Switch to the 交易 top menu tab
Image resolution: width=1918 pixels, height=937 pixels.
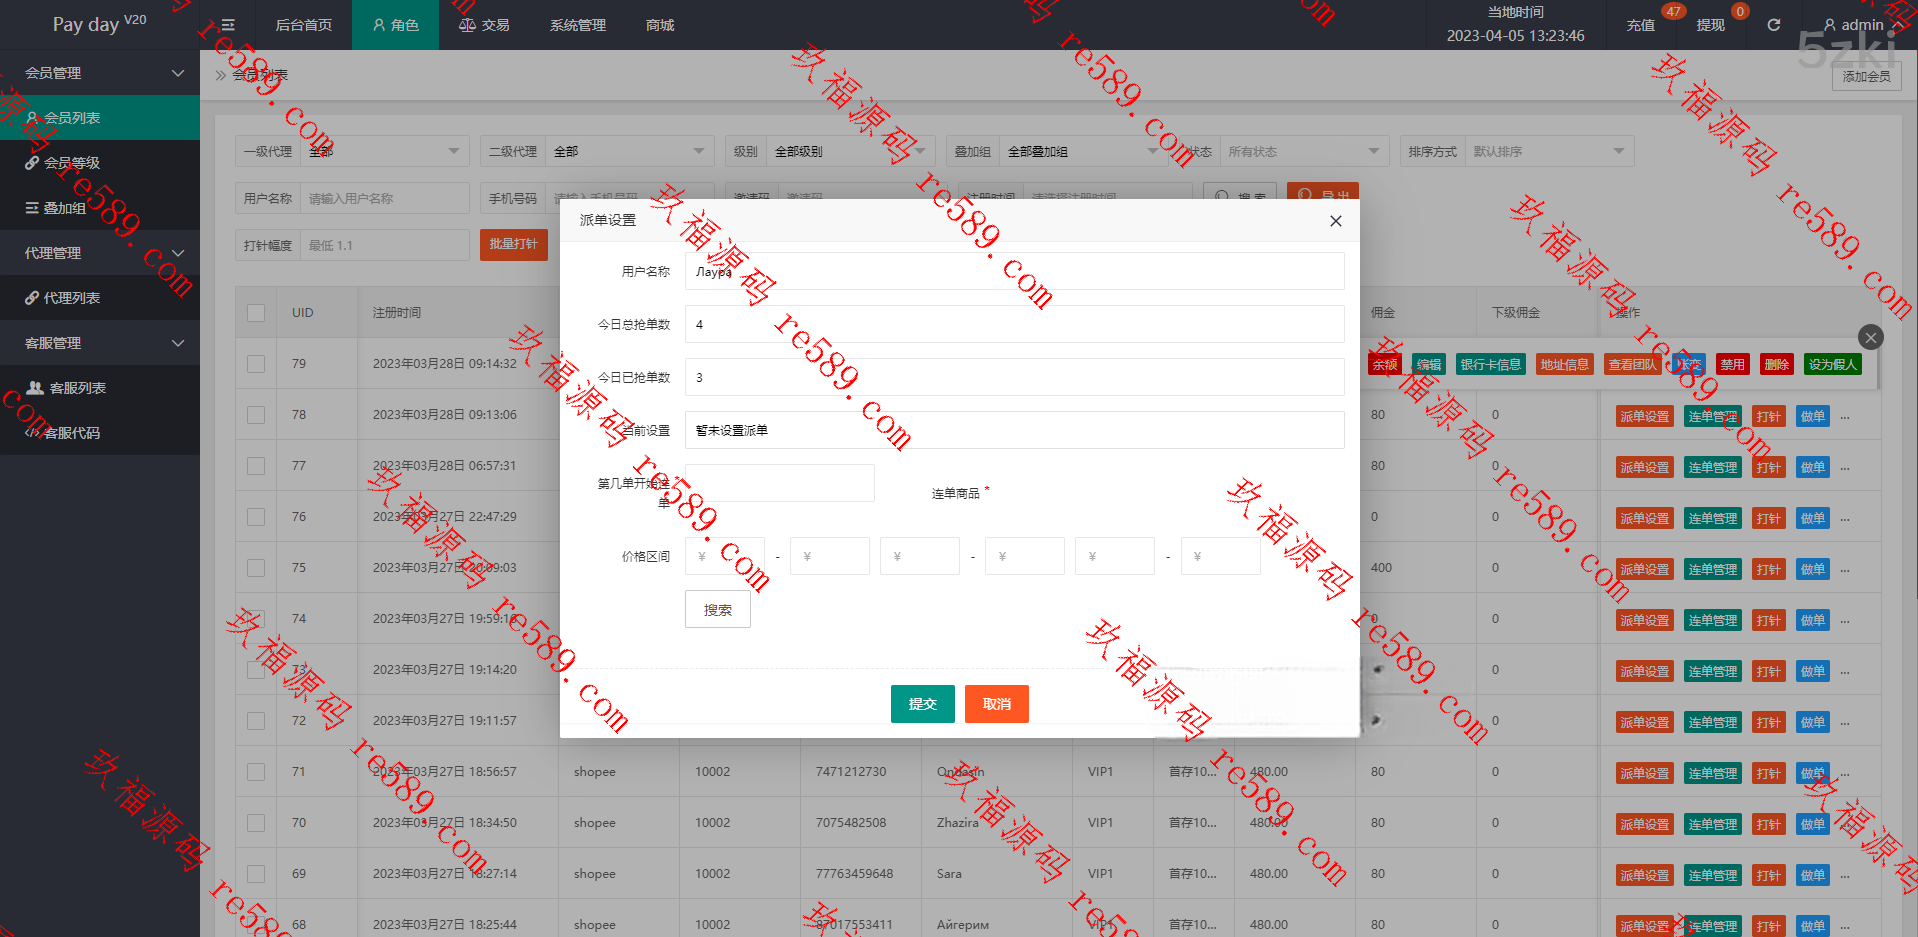484,25
